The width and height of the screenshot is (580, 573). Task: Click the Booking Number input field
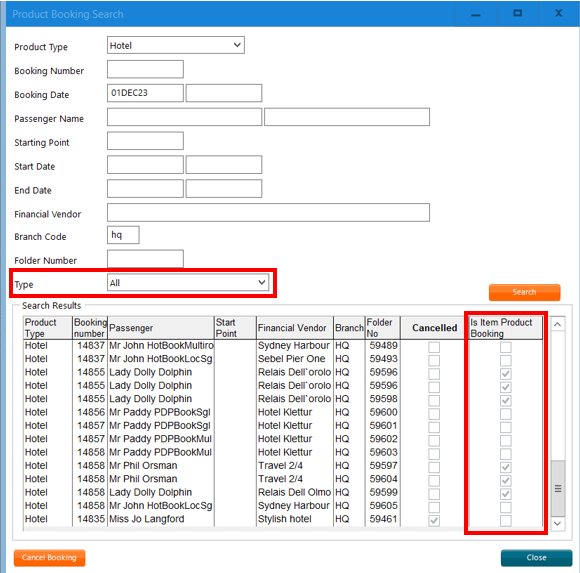145,69
